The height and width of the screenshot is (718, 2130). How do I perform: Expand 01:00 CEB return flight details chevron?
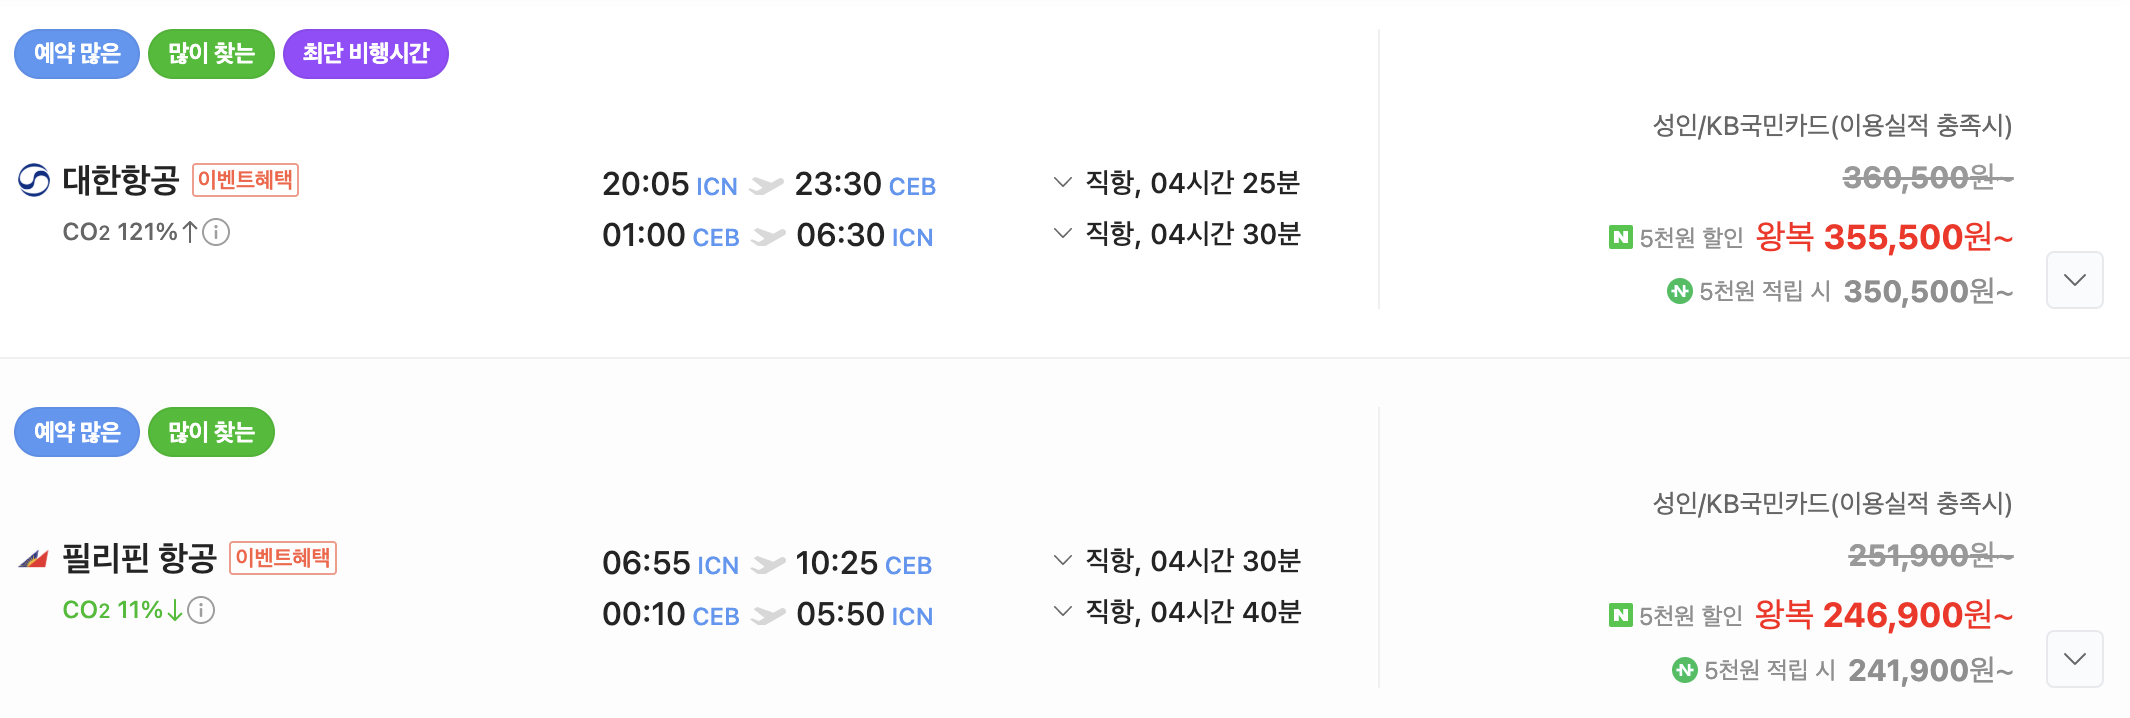1063,233
